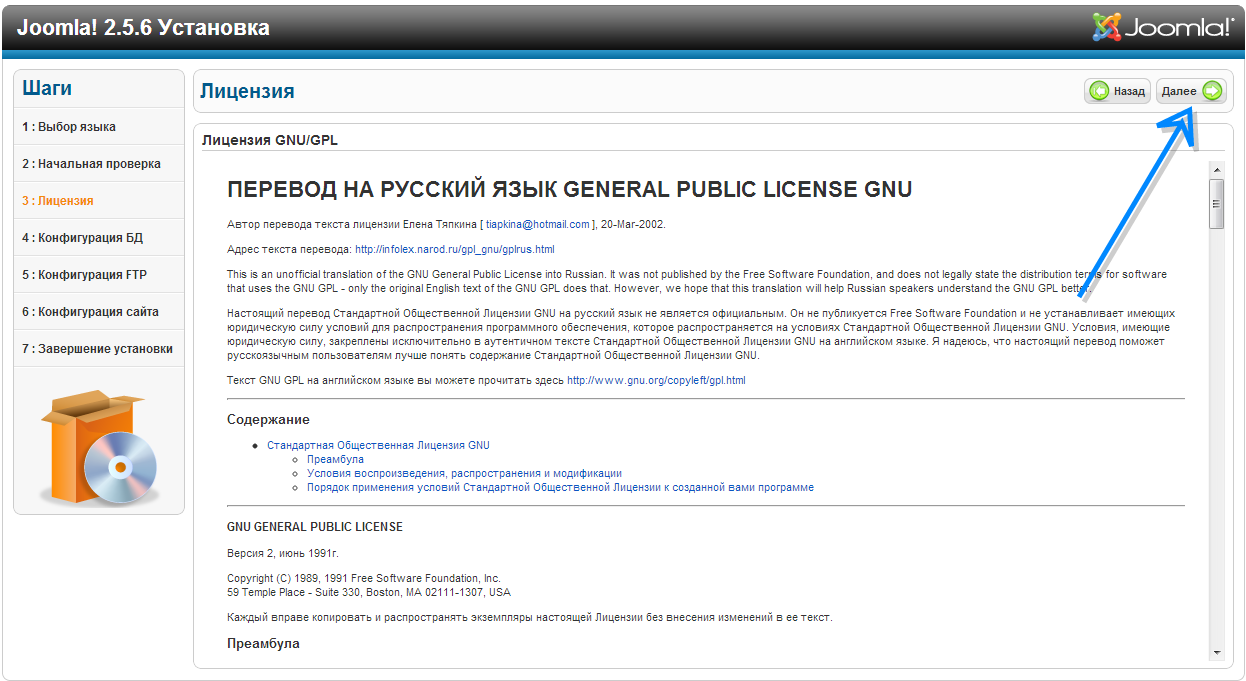This screenshot has width=1246, height=681.
Task: Click the orange box installer icon
Action: 98,447
